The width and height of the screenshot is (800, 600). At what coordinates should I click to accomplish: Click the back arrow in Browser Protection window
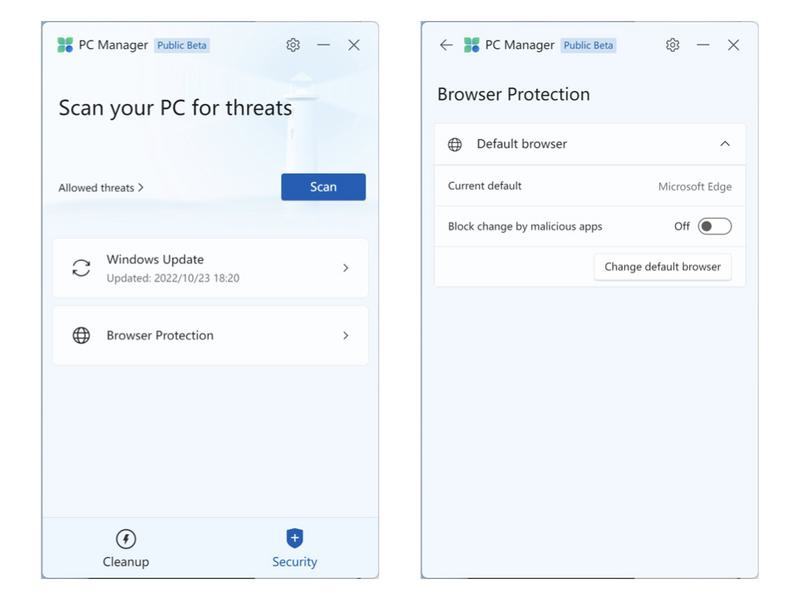(x=446, y=45)
